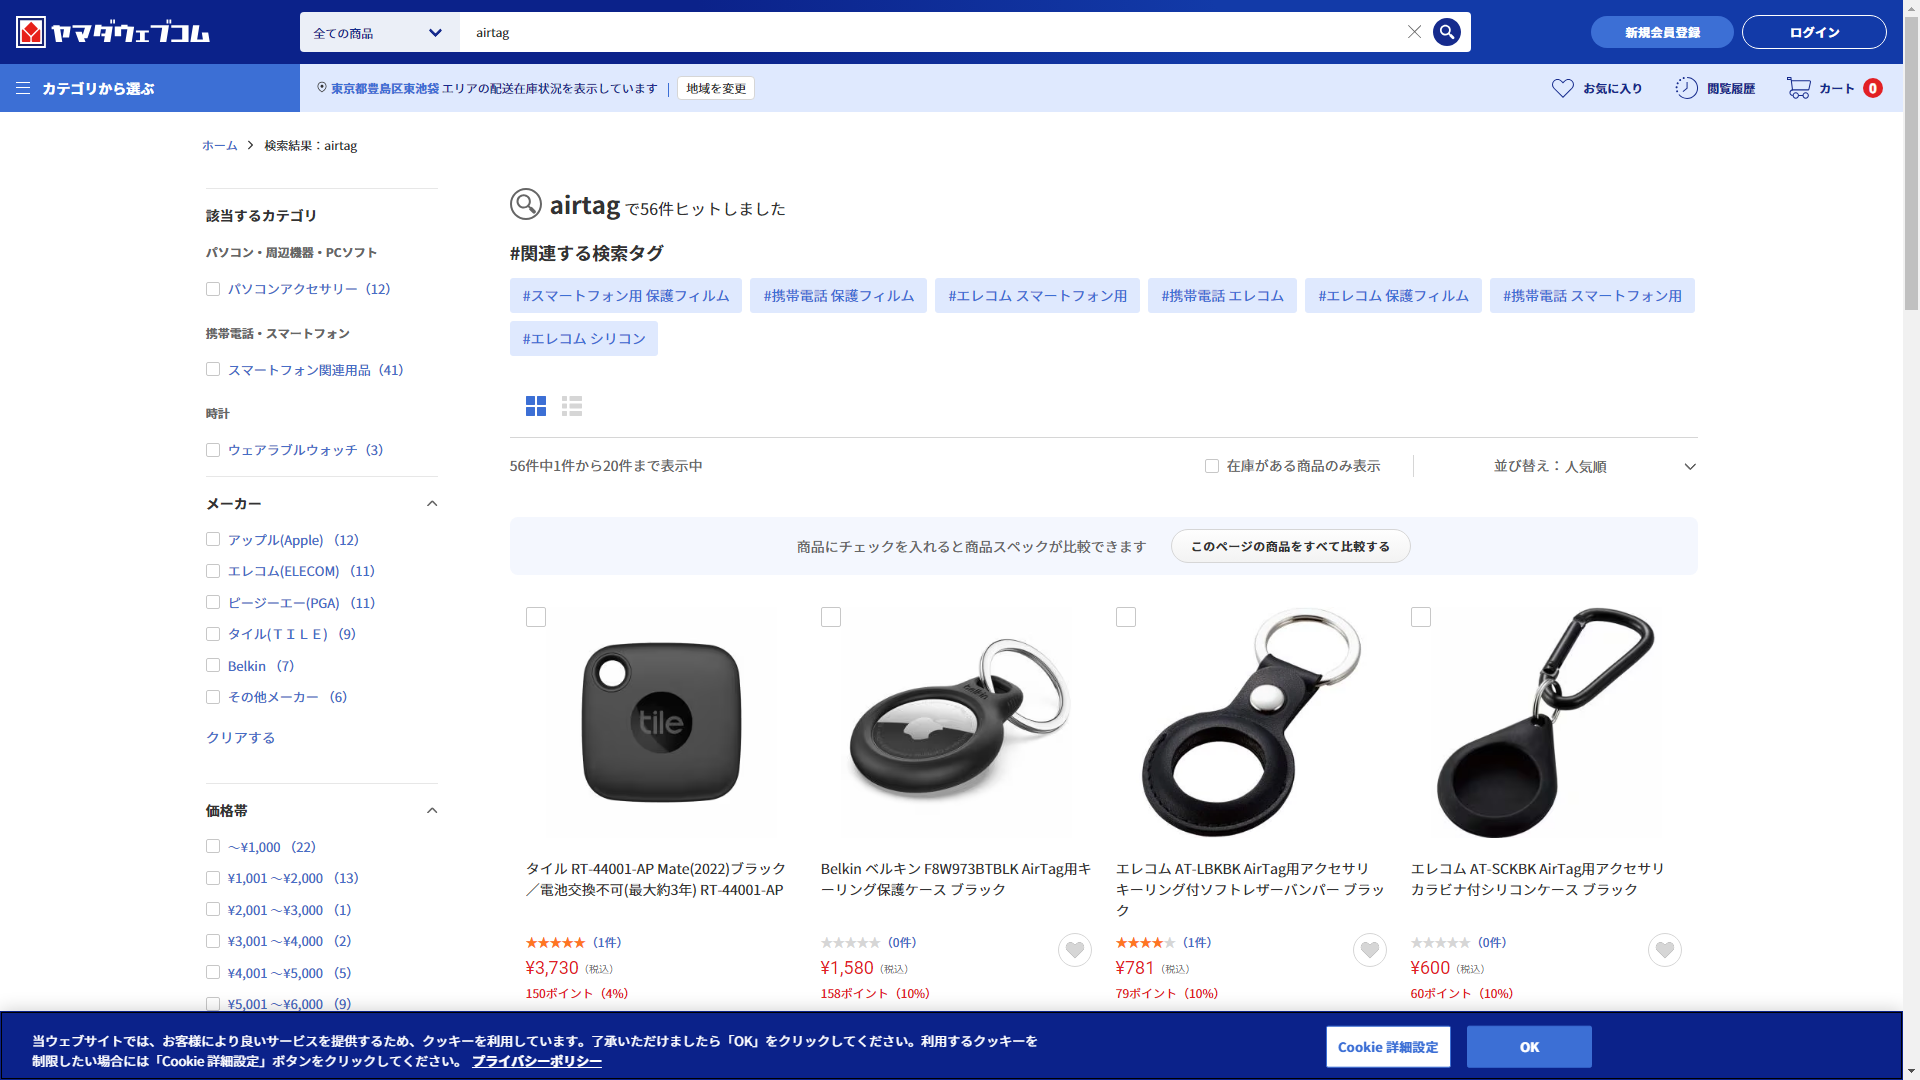Open the favorites heart icon in header
Image resolution: width=1920 pixels, height=1080 pixels.
point(1562,88)
